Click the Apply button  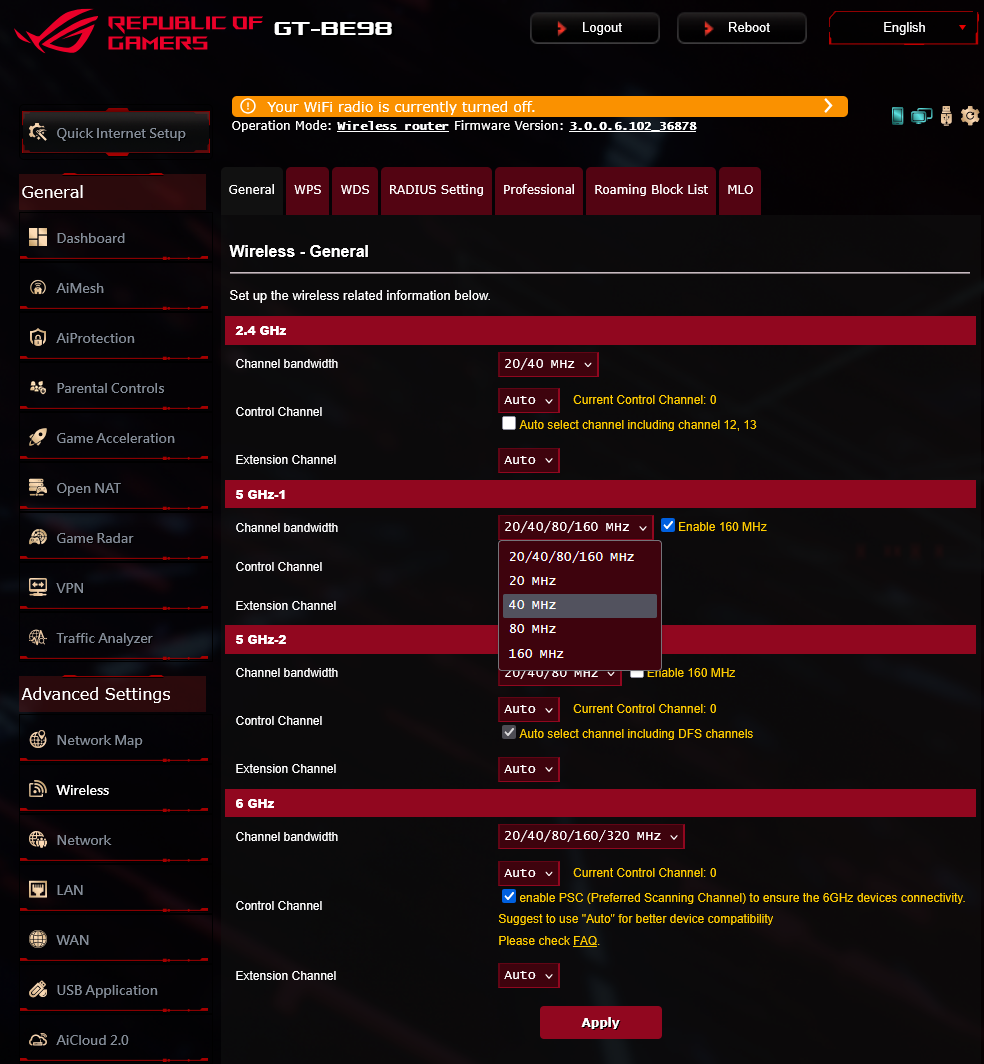click(x=601, y=1023)
